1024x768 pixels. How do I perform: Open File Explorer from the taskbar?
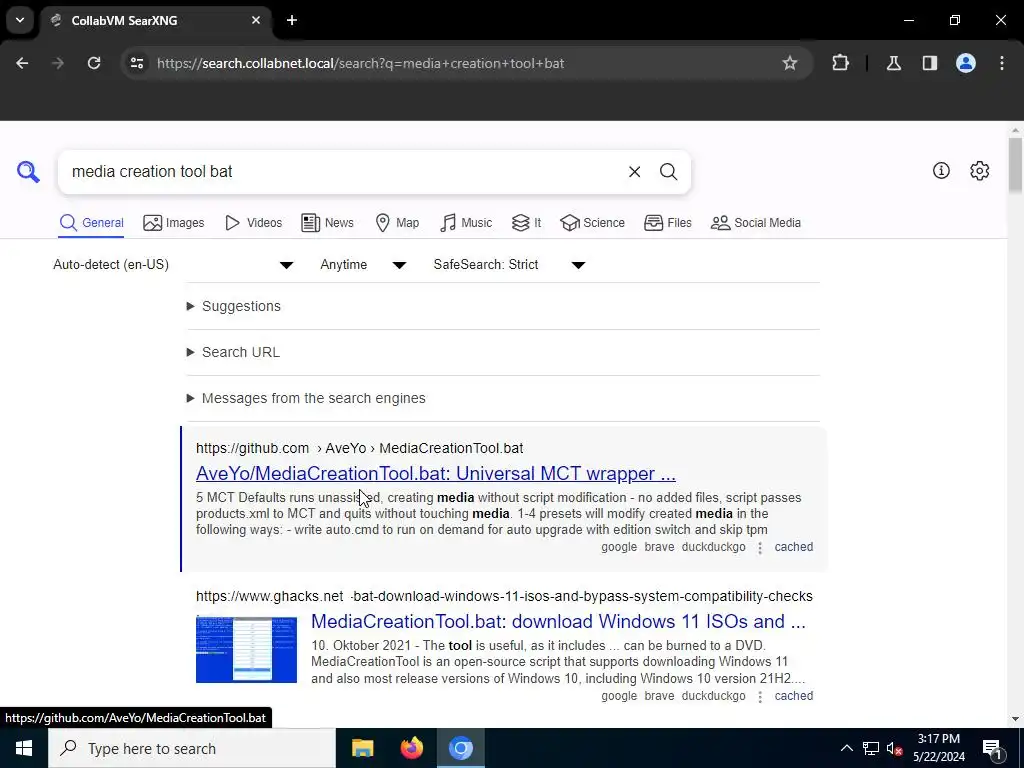362,748
